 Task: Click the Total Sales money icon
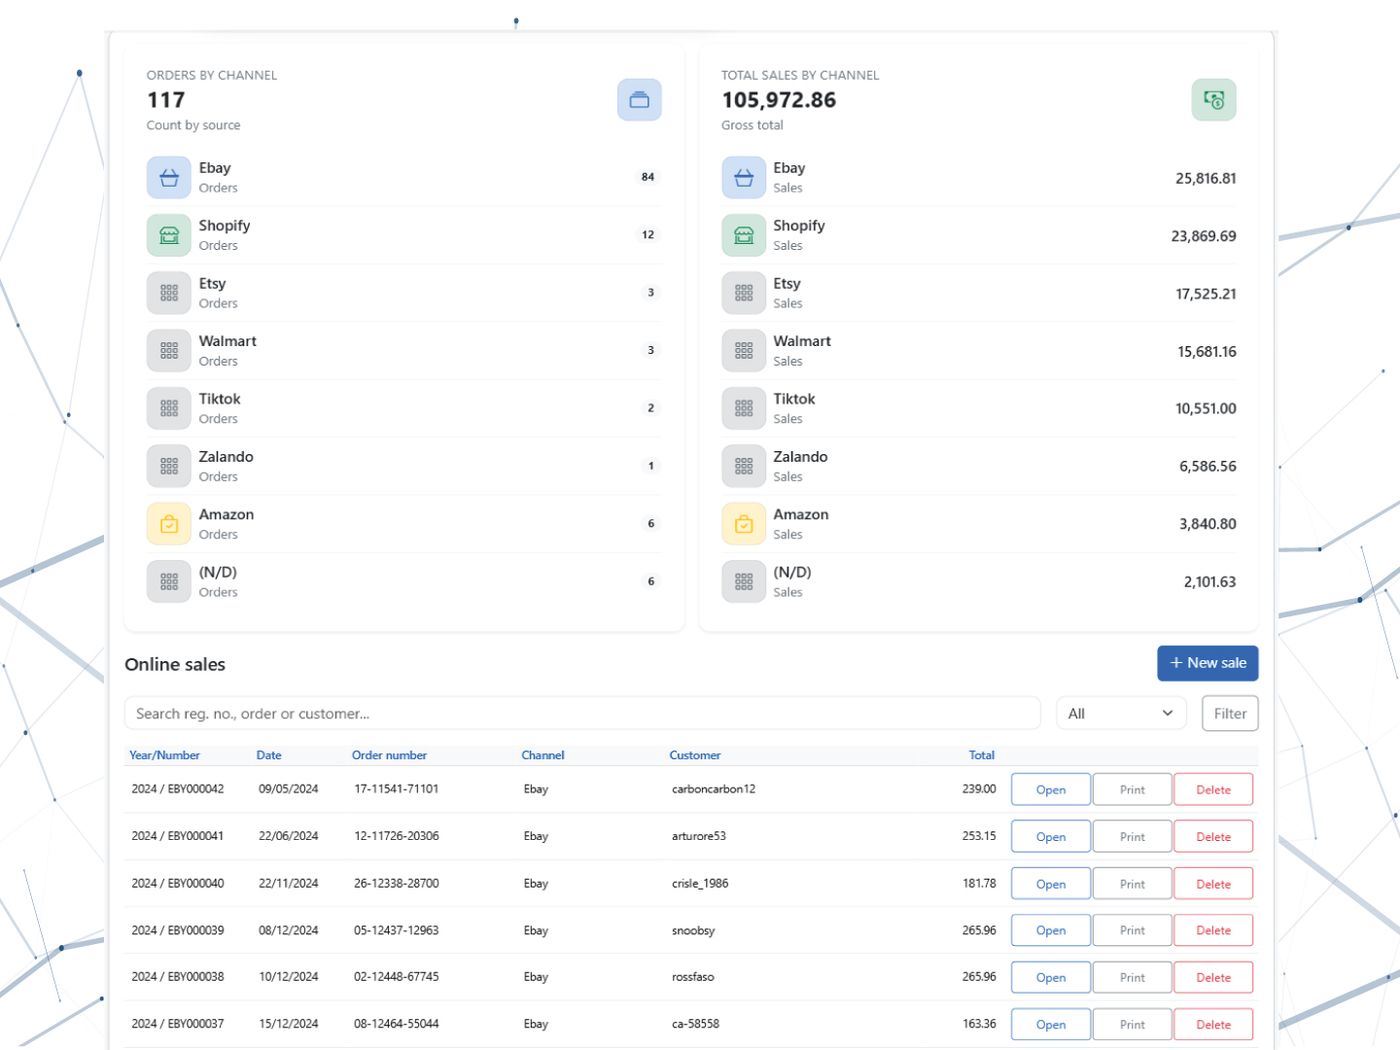1214,100
